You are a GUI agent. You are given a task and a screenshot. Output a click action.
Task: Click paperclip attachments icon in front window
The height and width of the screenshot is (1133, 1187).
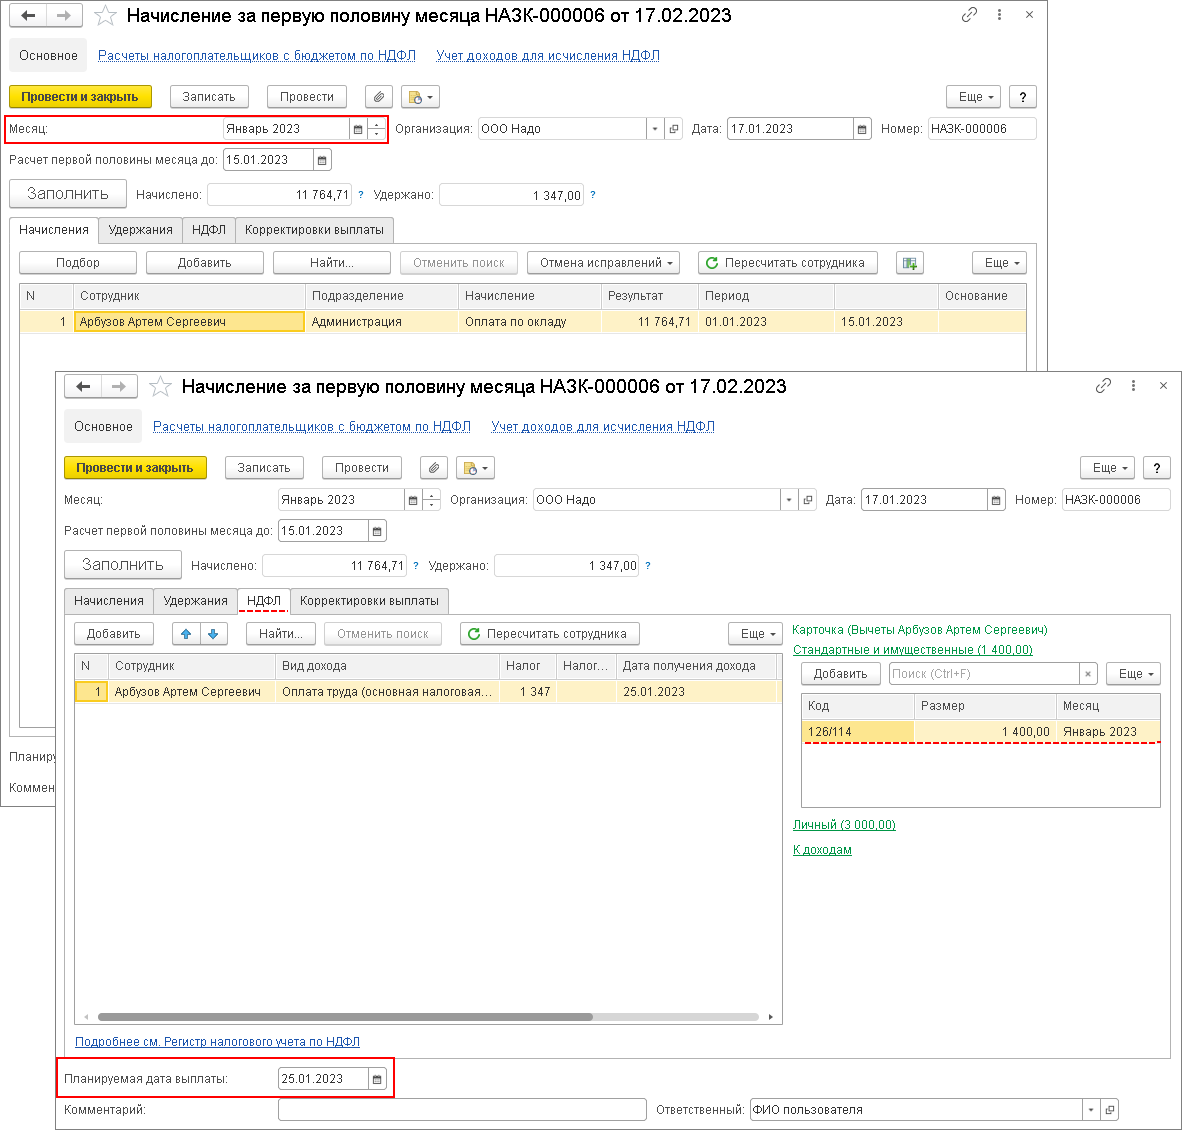tap(434, 468)
